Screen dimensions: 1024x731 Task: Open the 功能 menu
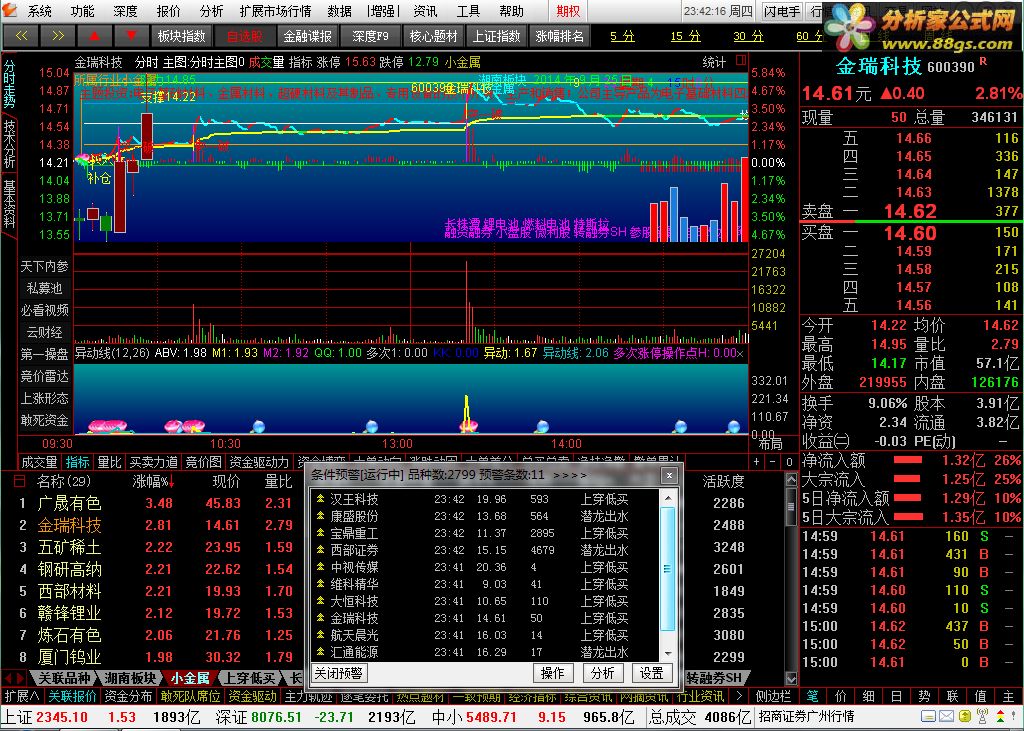pos(82,11)
